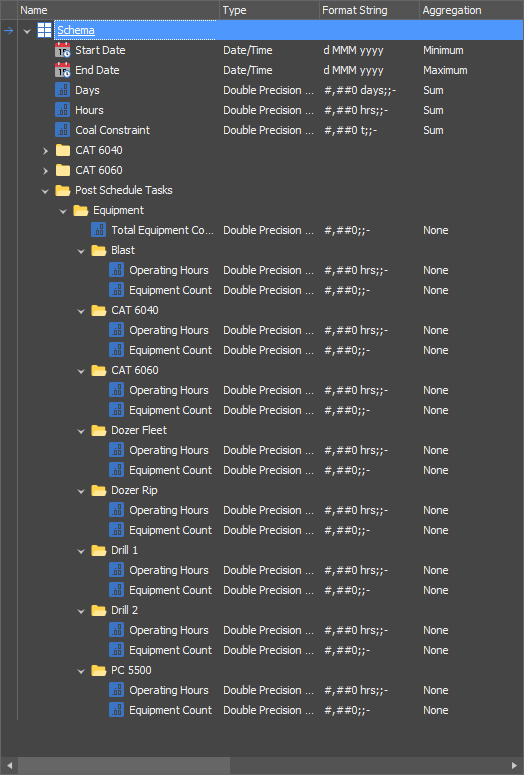
Task: Collapse the Post Schedule Tasks folder
Action: click(45, 191)
